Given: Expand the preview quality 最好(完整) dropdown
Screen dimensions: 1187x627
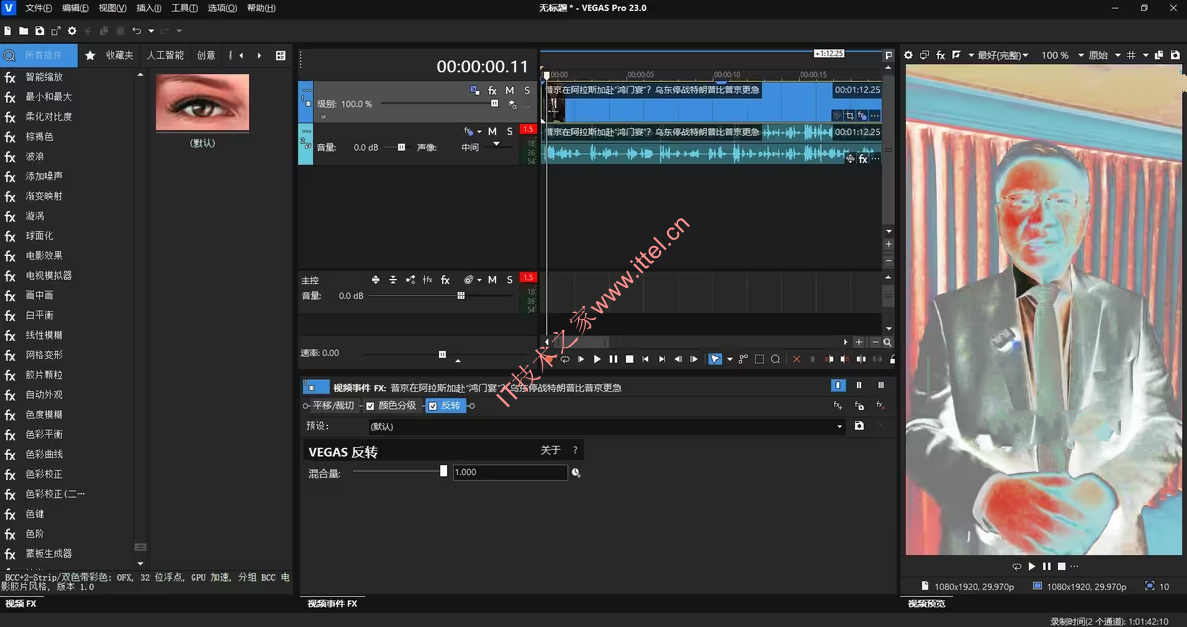Looking at the screenshot, I should click(x=1003, y=56).
